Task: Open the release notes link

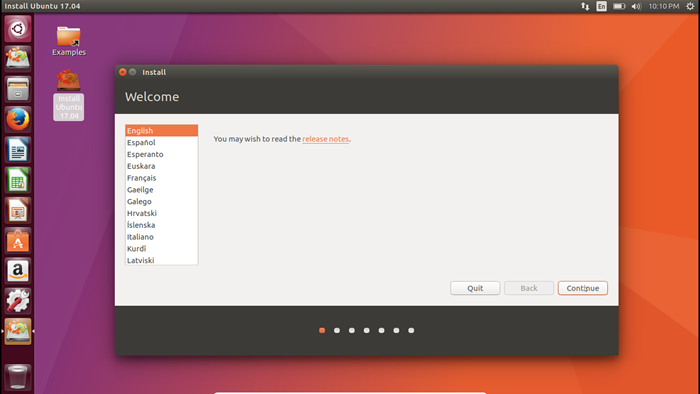Action: [x=325, y=139]
